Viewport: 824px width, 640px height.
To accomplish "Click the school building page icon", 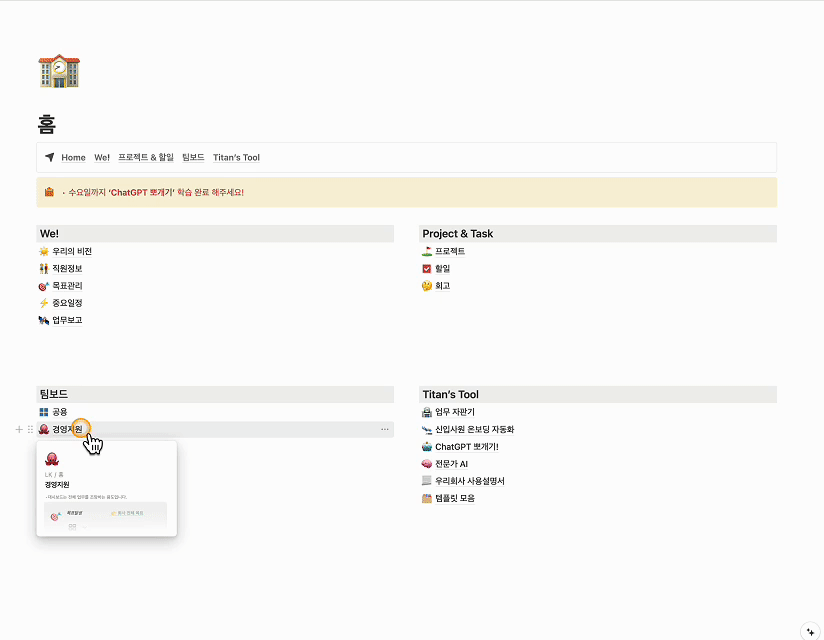I will [58, 70].
